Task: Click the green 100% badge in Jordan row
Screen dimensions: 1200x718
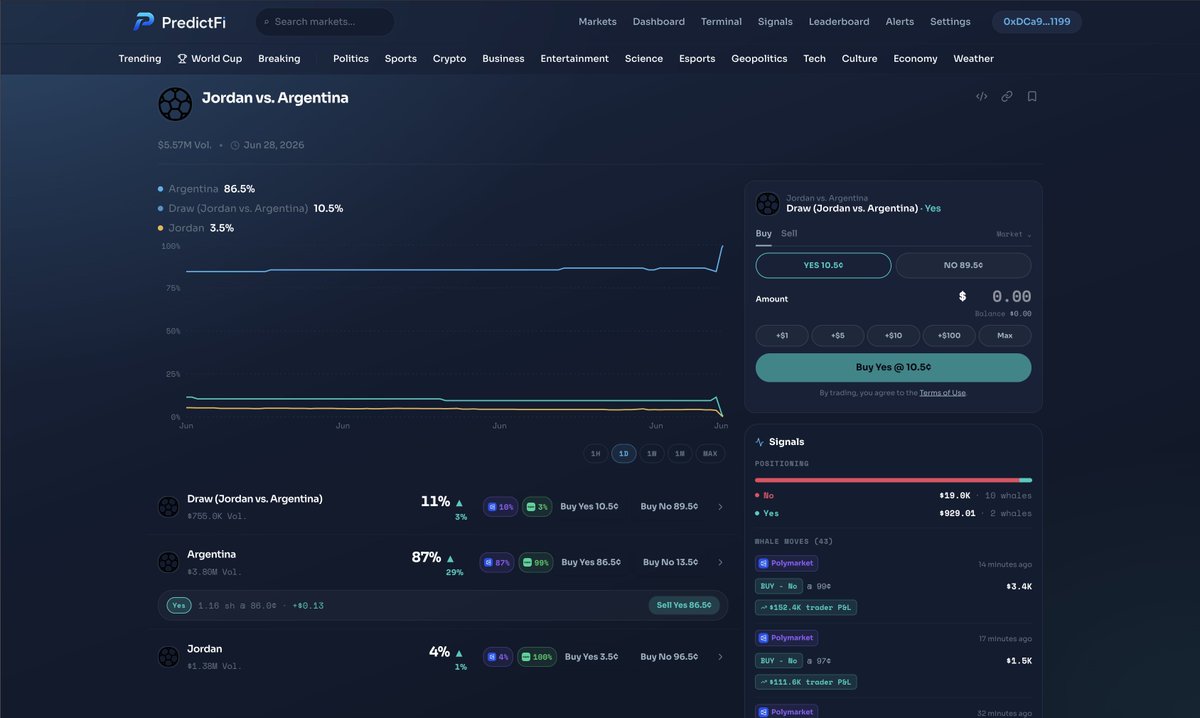Action: (537, 657)
